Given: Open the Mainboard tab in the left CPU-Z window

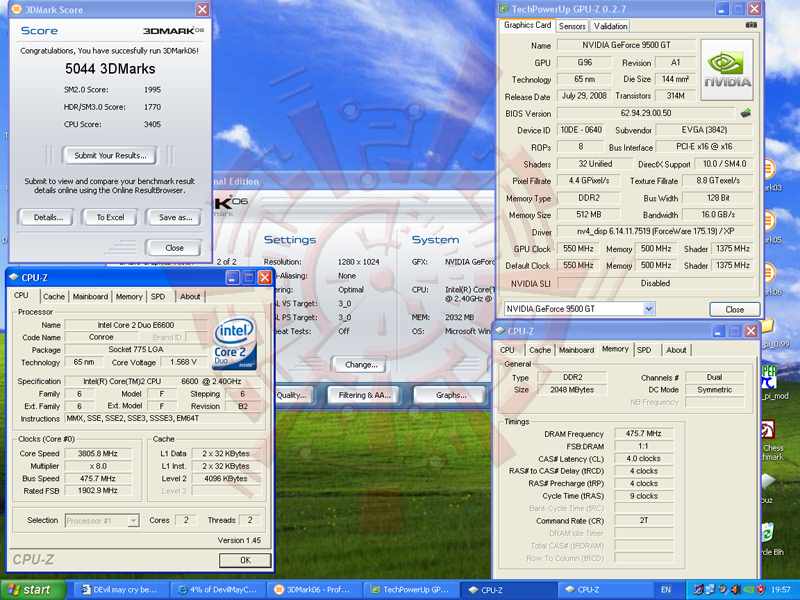Looking at the screenshot, I should (90, 296).
